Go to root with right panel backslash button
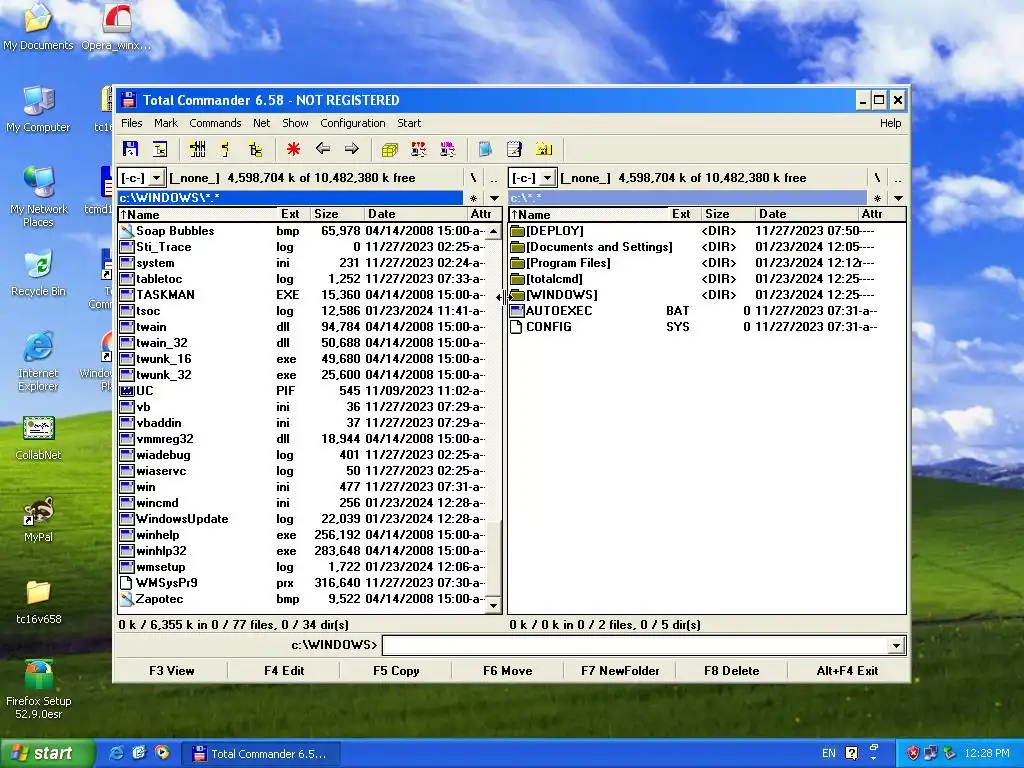Viewport: 1024px width, 768px height. point(877,178)
